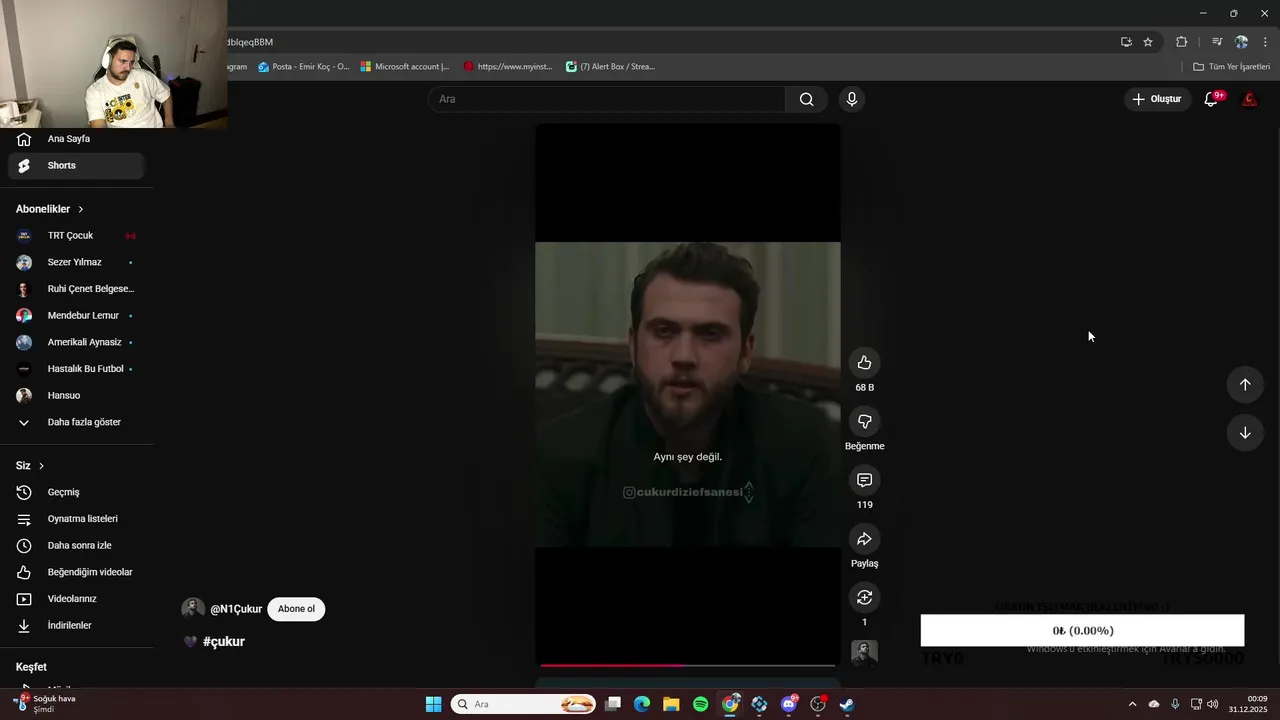Go to the next Short
The image size is (1280, 720).
pos(1245,432)
